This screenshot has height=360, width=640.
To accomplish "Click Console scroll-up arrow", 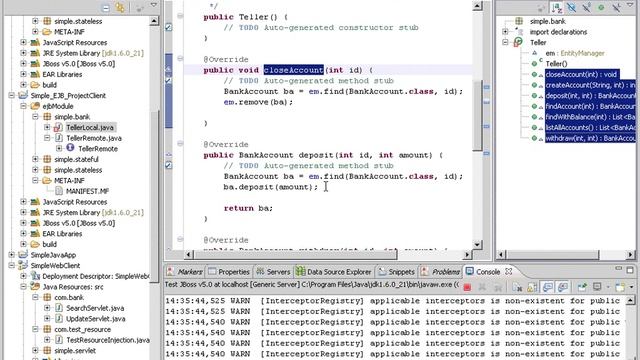I will point(631,301).
